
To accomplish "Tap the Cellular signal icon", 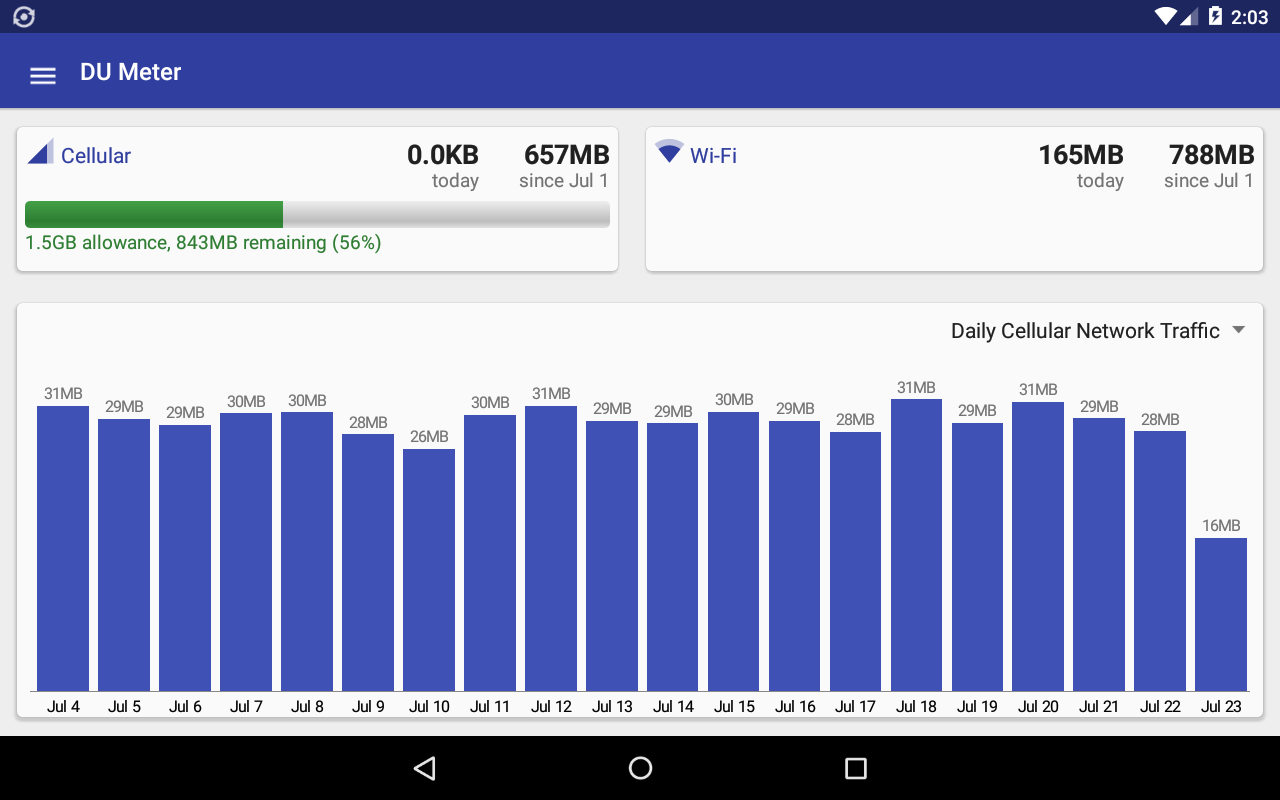I will [x=40, y=153].
